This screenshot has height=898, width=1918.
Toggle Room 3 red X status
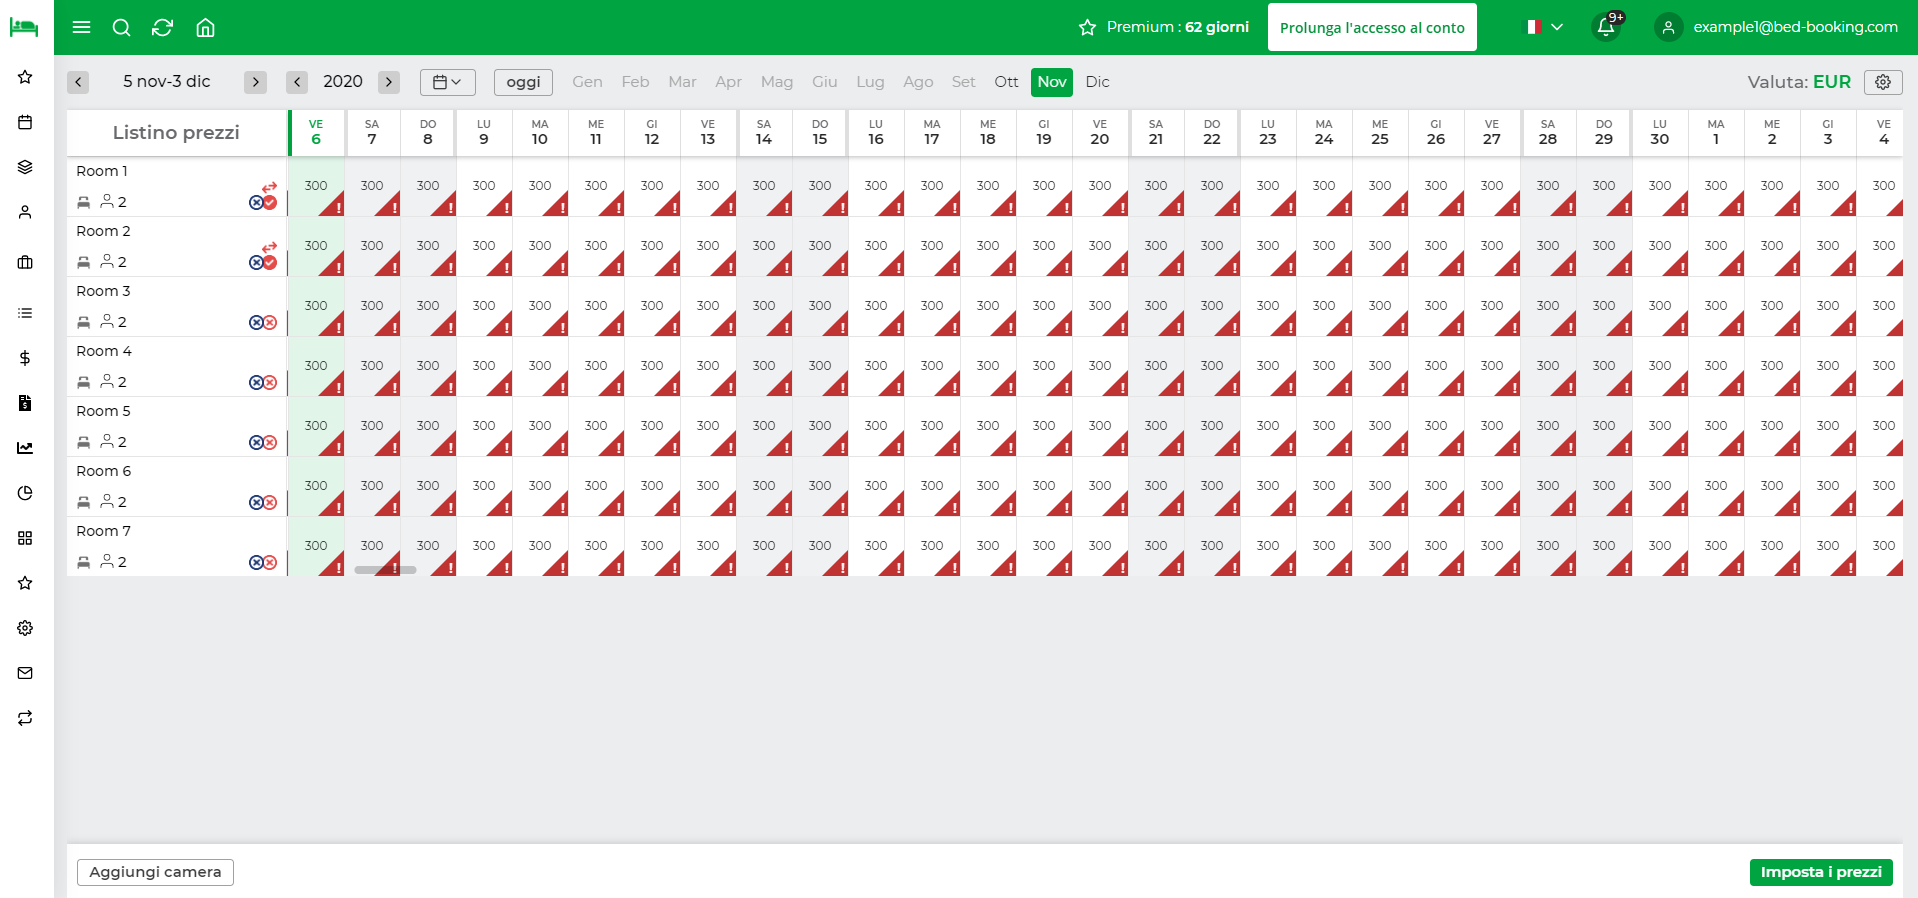pos(270,322)
